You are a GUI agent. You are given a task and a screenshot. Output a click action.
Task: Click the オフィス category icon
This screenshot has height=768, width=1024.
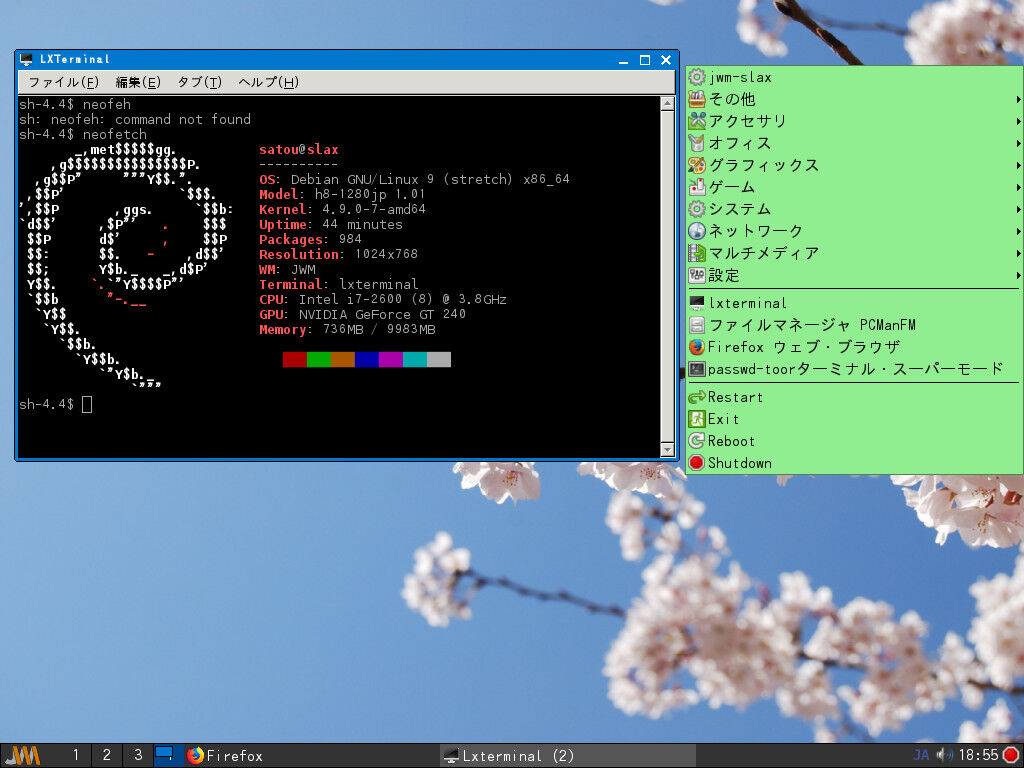click(697, 143)
